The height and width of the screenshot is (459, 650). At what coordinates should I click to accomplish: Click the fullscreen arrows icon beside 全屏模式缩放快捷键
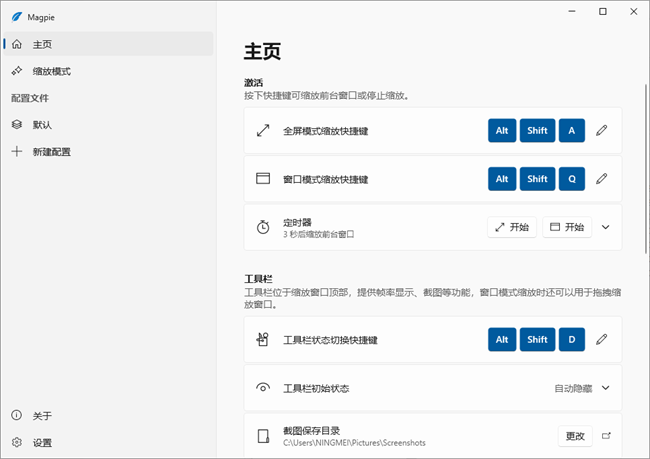coord(263,131)
